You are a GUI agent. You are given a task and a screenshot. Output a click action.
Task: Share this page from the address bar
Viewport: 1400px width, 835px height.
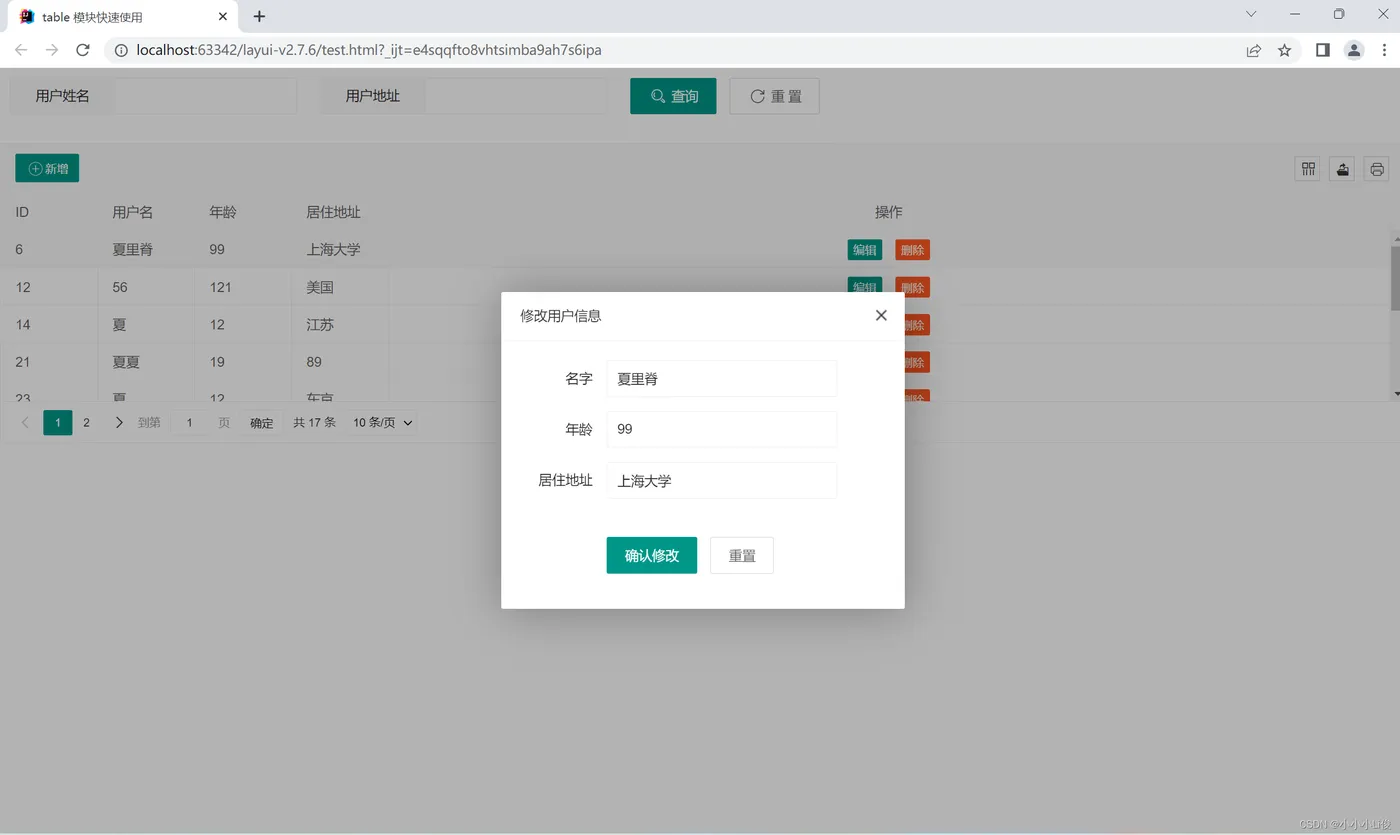click(1253, 50)
